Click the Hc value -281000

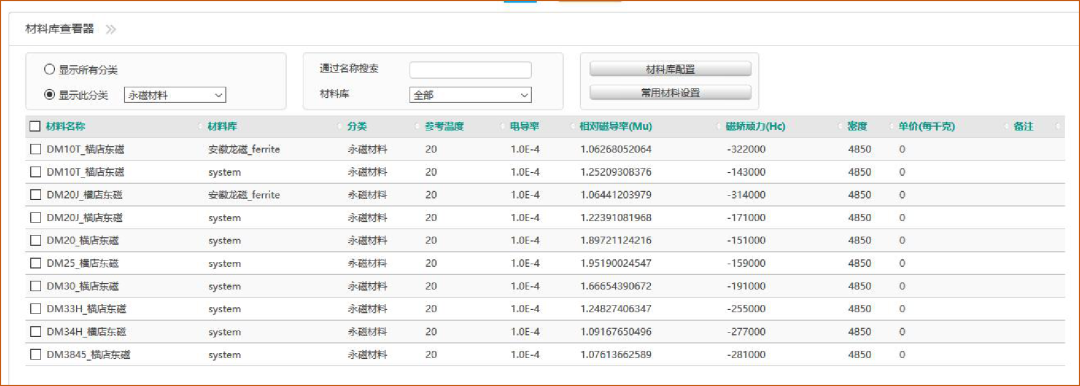tap(746, 355)
